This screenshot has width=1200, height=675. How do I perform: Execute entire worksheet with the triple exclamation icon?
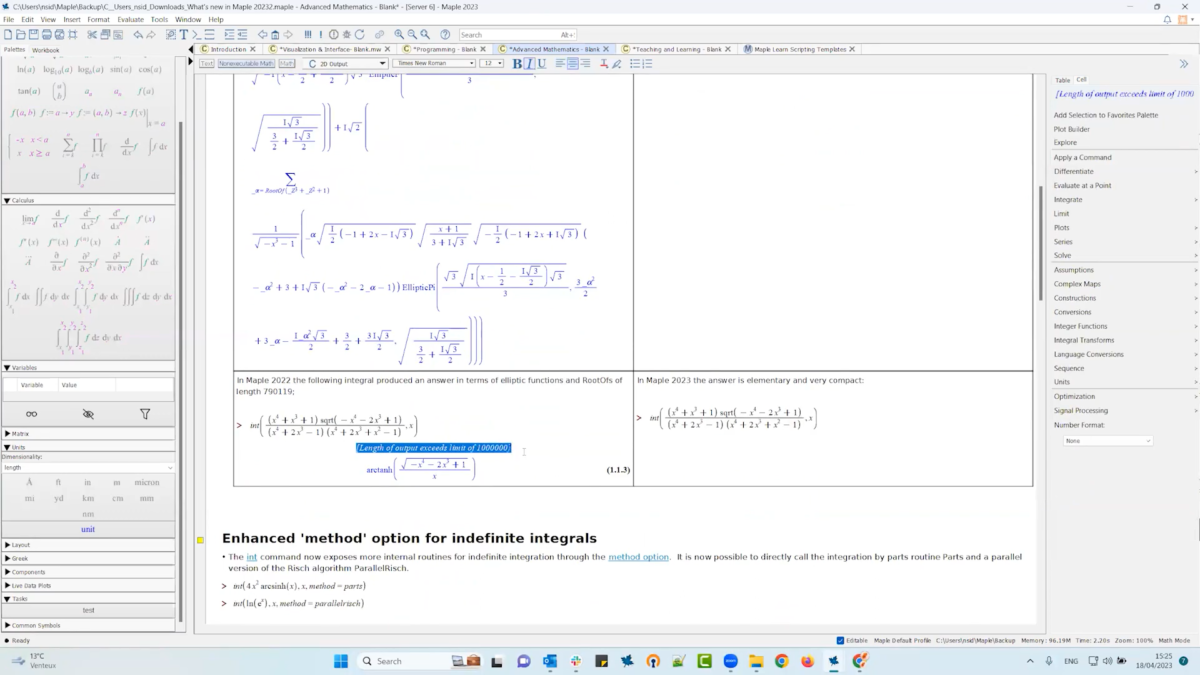coord(308,35)
